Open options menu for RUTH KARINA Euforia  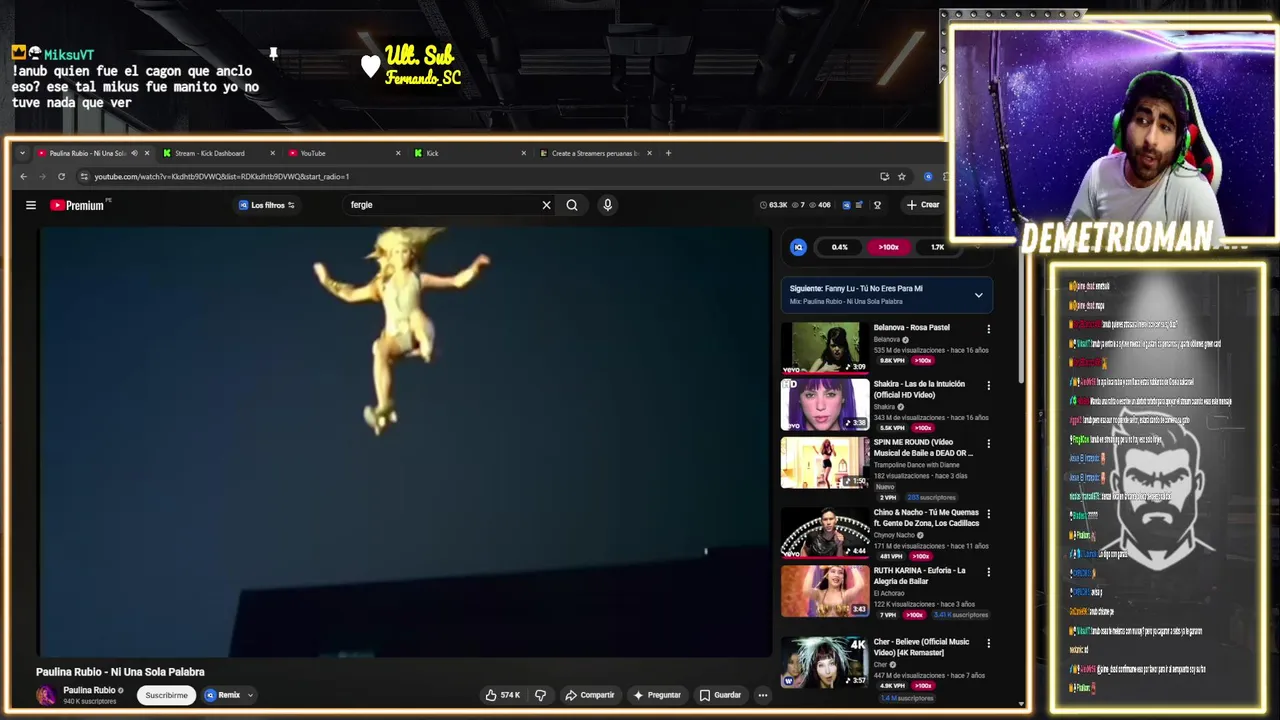[989, 573]
